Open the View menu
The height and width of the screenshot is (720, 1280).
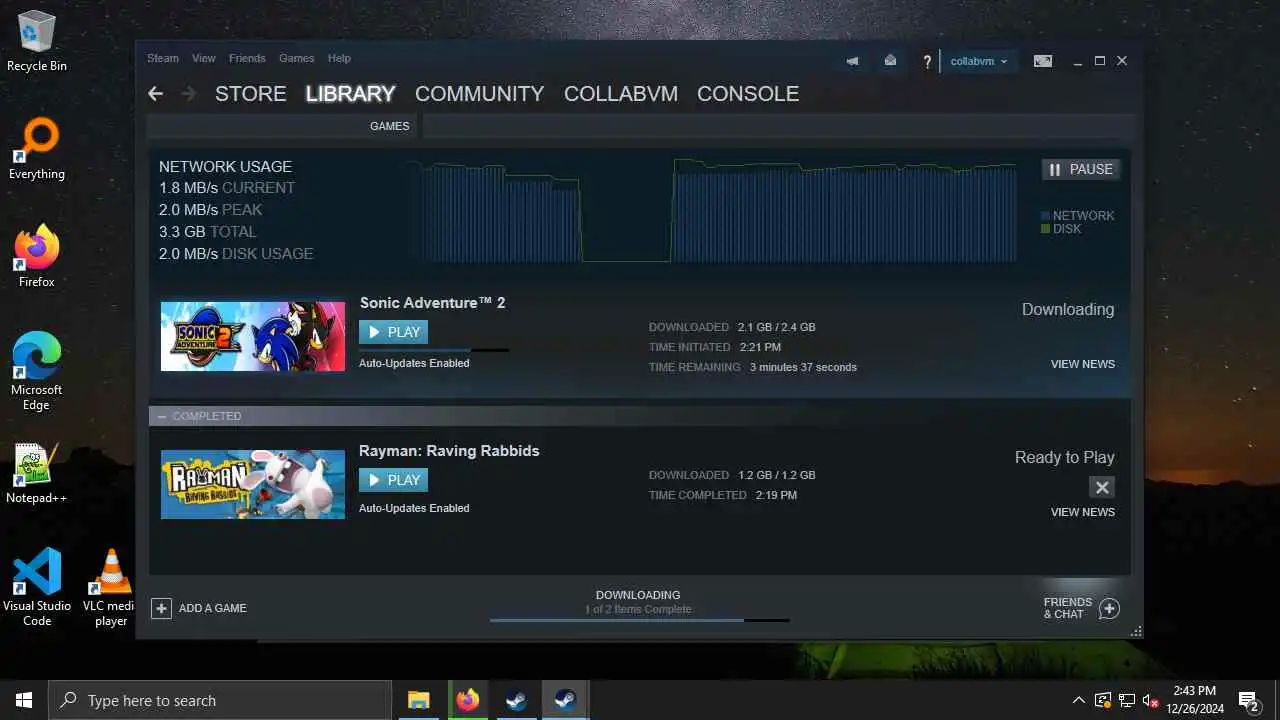click(x=204, y=58)
